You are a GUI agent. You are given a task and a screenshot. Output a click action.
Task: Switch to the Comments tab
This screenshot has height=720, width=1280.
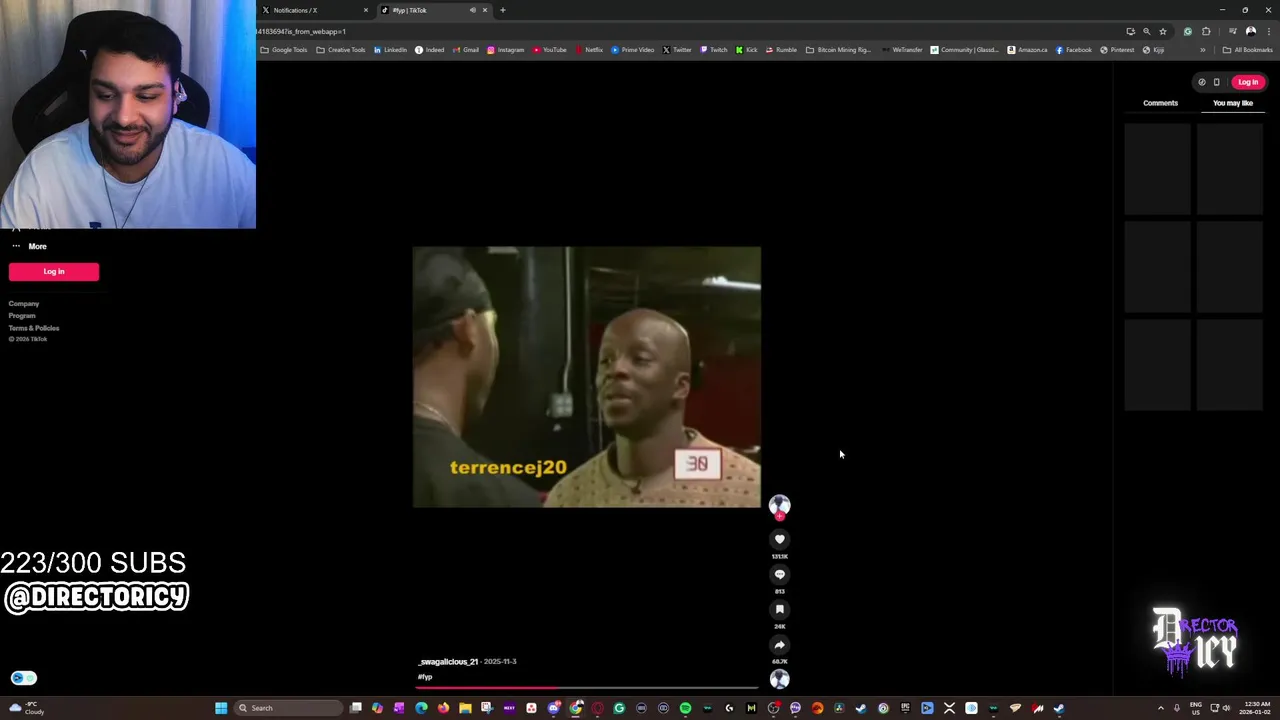click(1160, 103)
